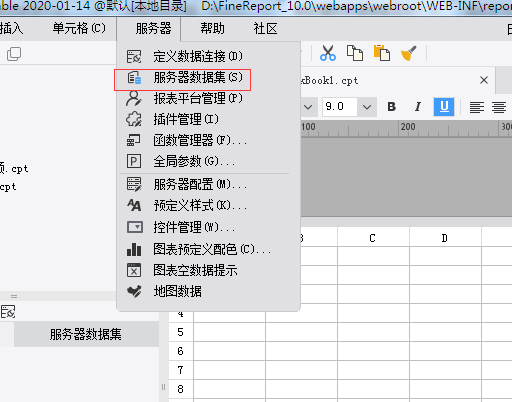512x402 pixels.
Task: Click the overlapping-squares icon in left toolbar
Action: point(14,54)
